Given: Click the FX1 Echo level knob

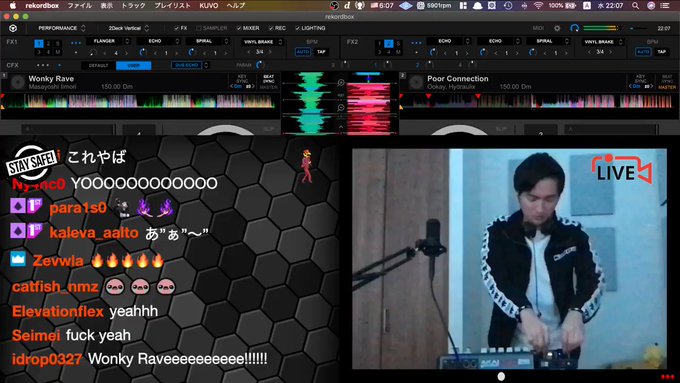Looking at the screenshot, I should click(143, 52).
